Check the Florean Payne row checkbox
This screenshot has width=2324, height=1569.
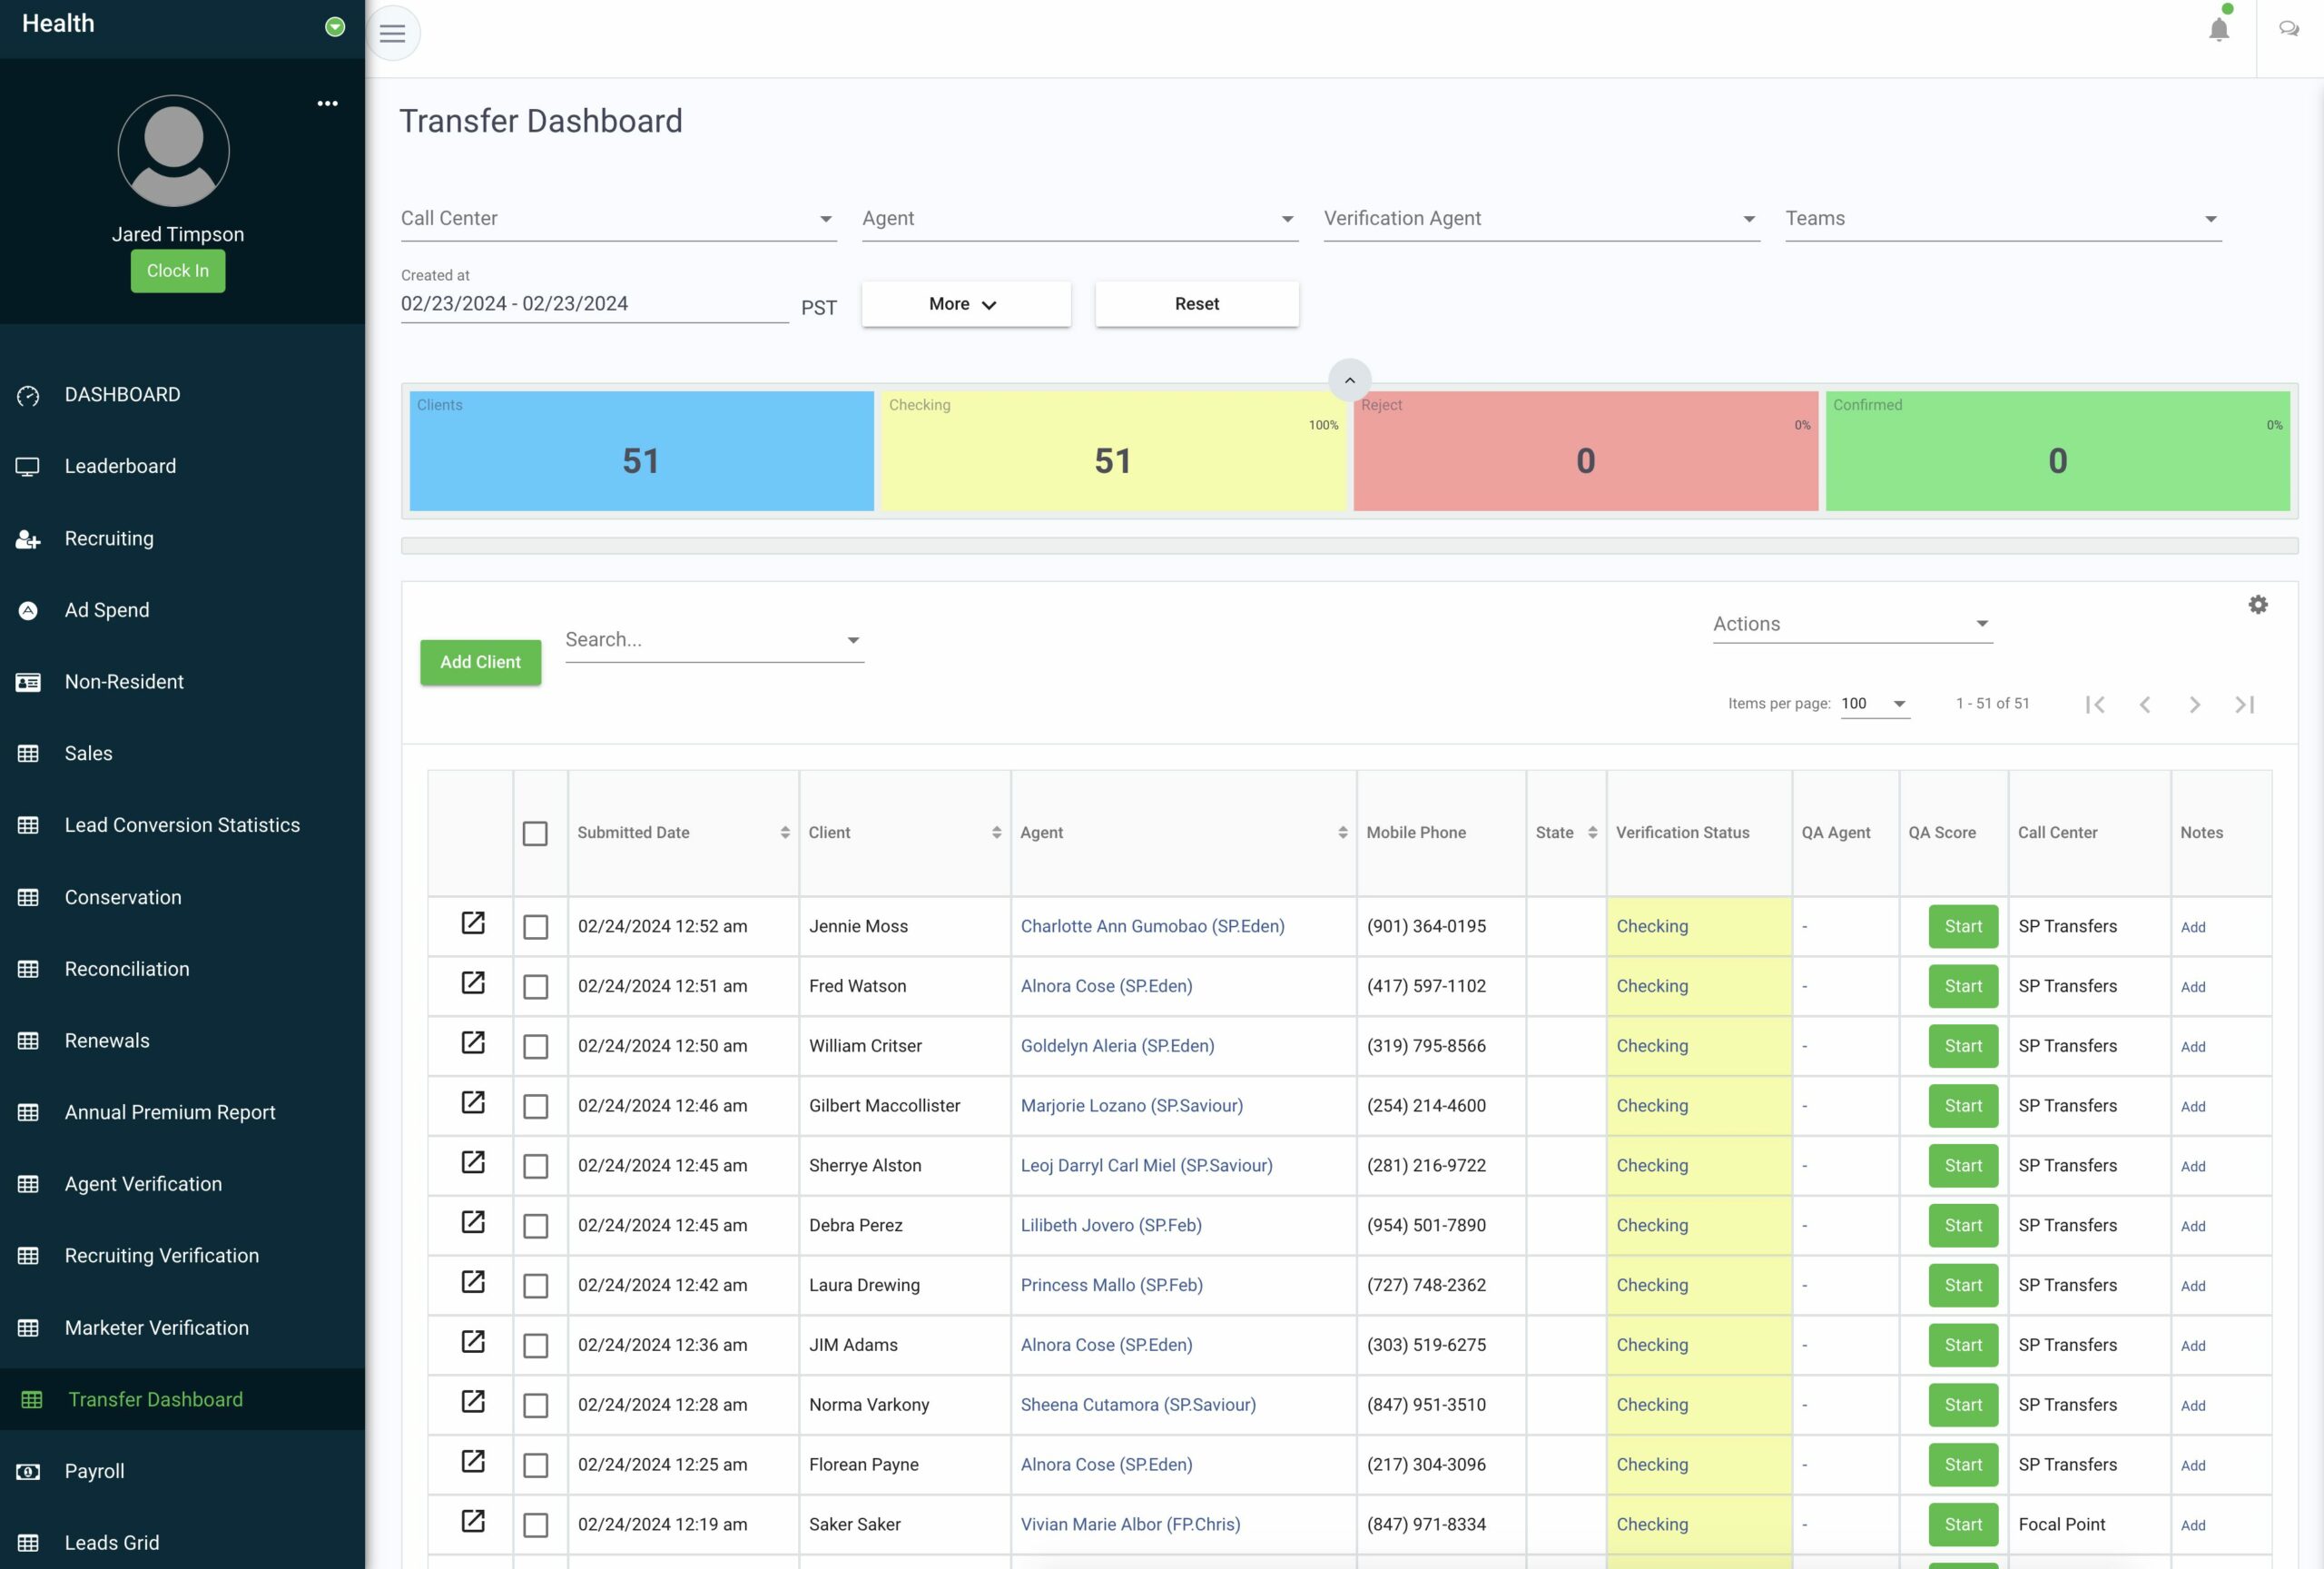tap(535, 1465)
